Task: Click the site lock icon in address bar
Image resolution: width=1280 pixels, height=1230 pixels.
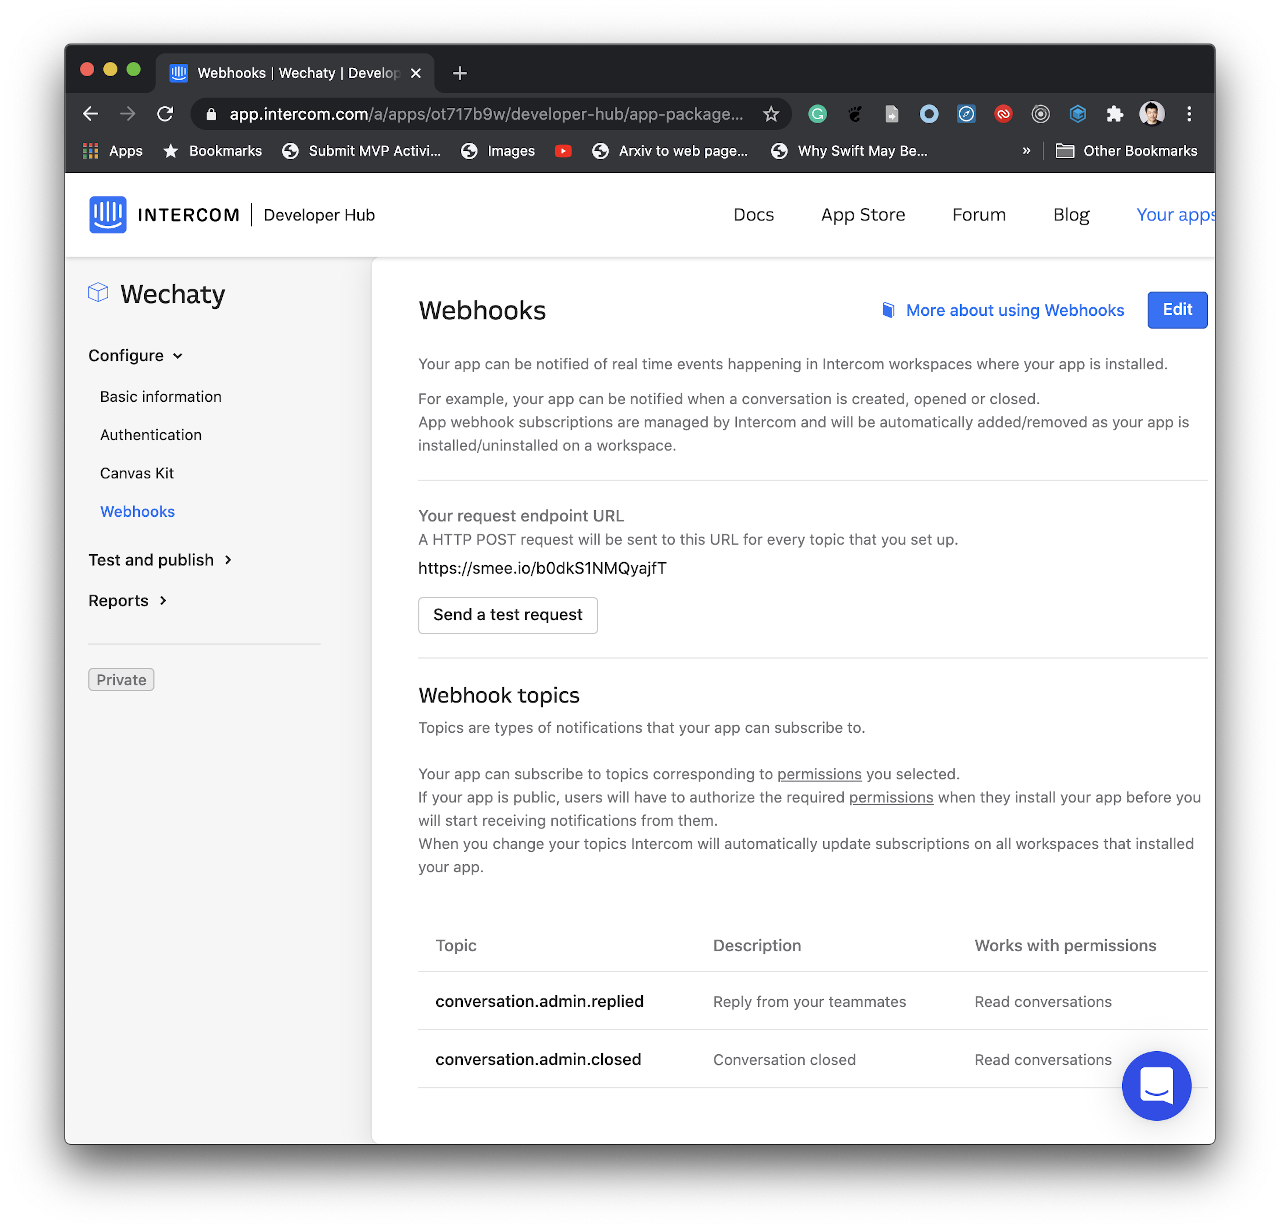Action: click(211, 114)
